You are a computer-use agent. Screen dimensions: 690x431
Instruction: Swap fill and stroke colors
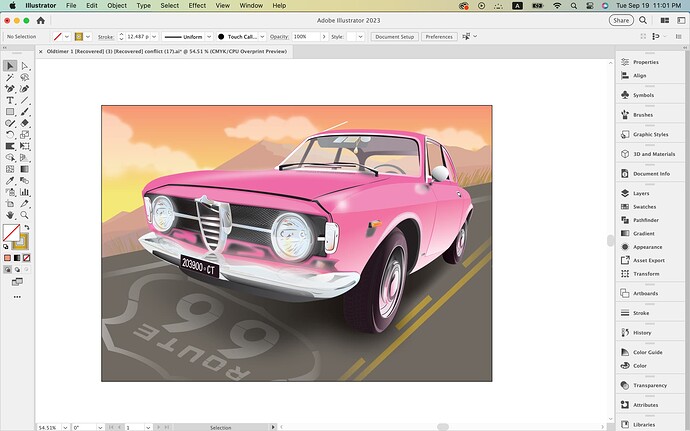(27, 228)
